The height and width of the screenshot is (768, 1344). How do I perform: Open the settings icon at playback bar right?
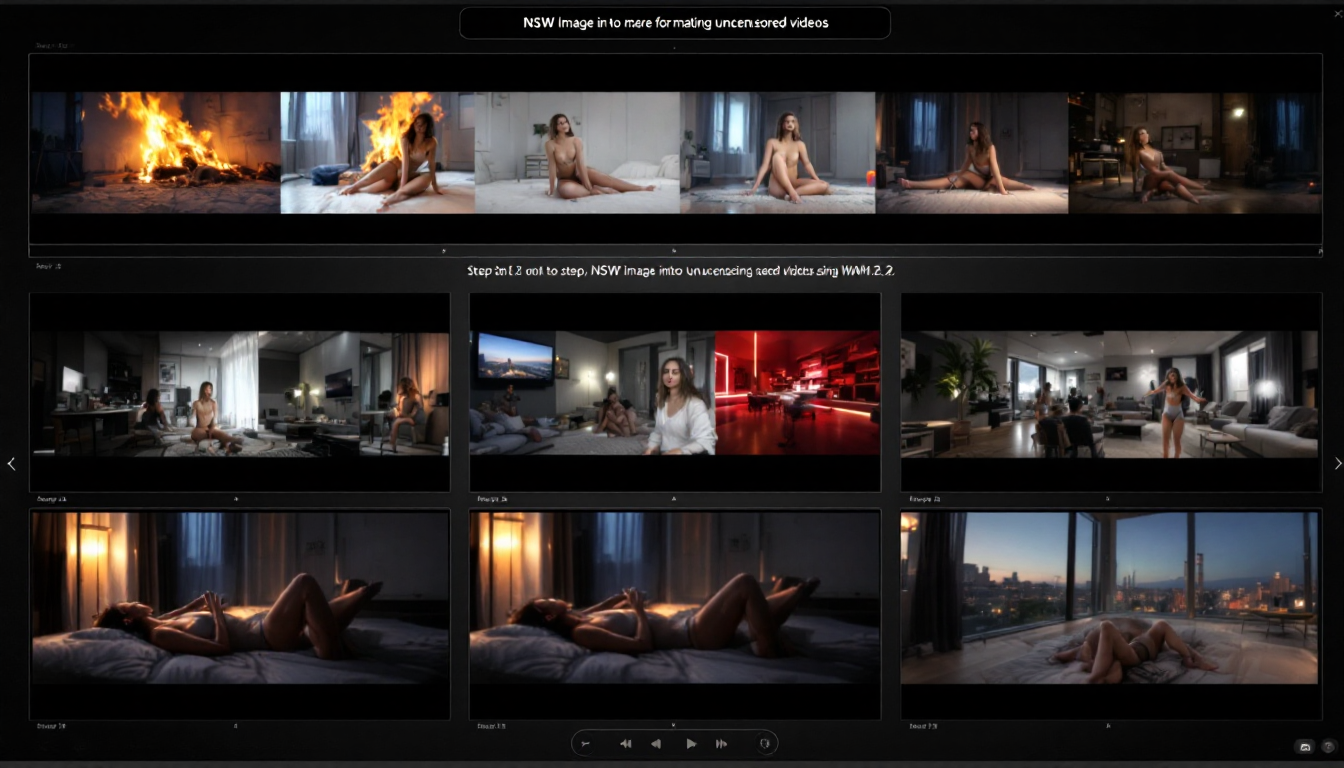[765, 743]
